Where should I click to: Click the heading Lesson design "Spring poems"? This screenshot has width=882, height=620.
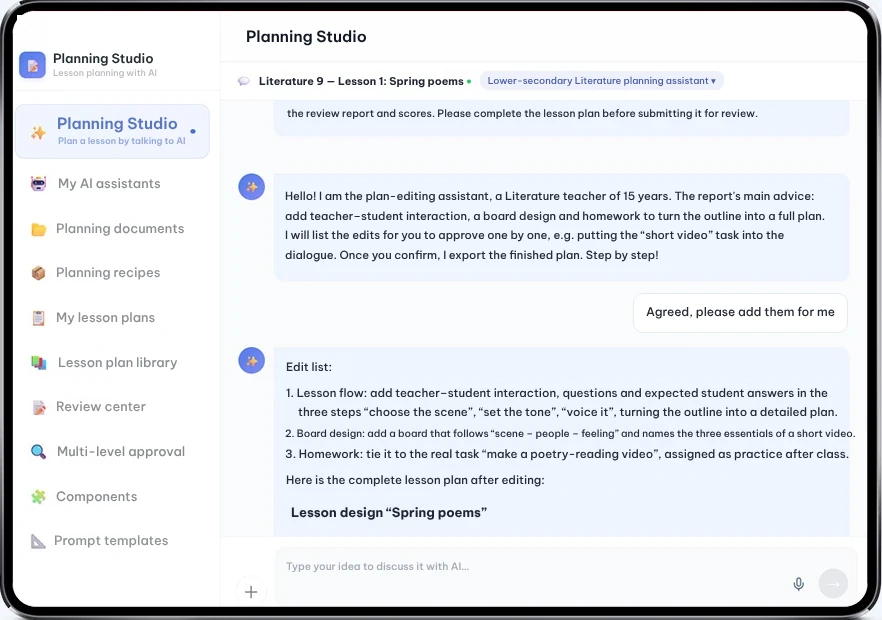(389, 513)
